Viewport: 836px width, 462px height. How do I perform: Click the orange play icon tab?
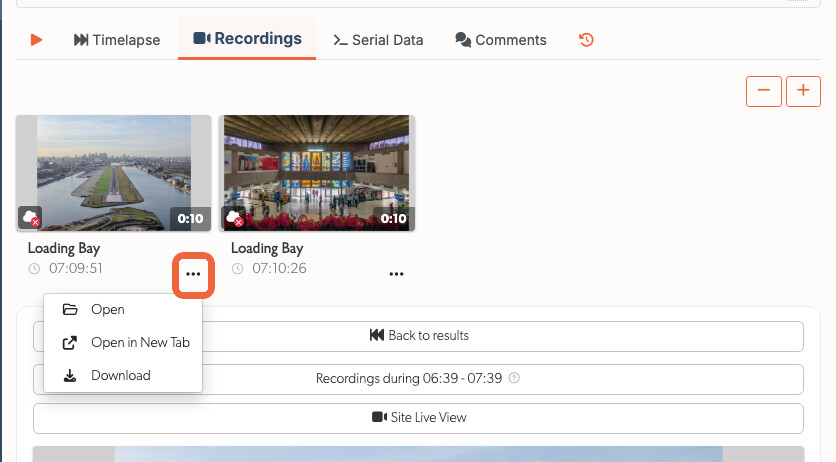tap(36, 40)
